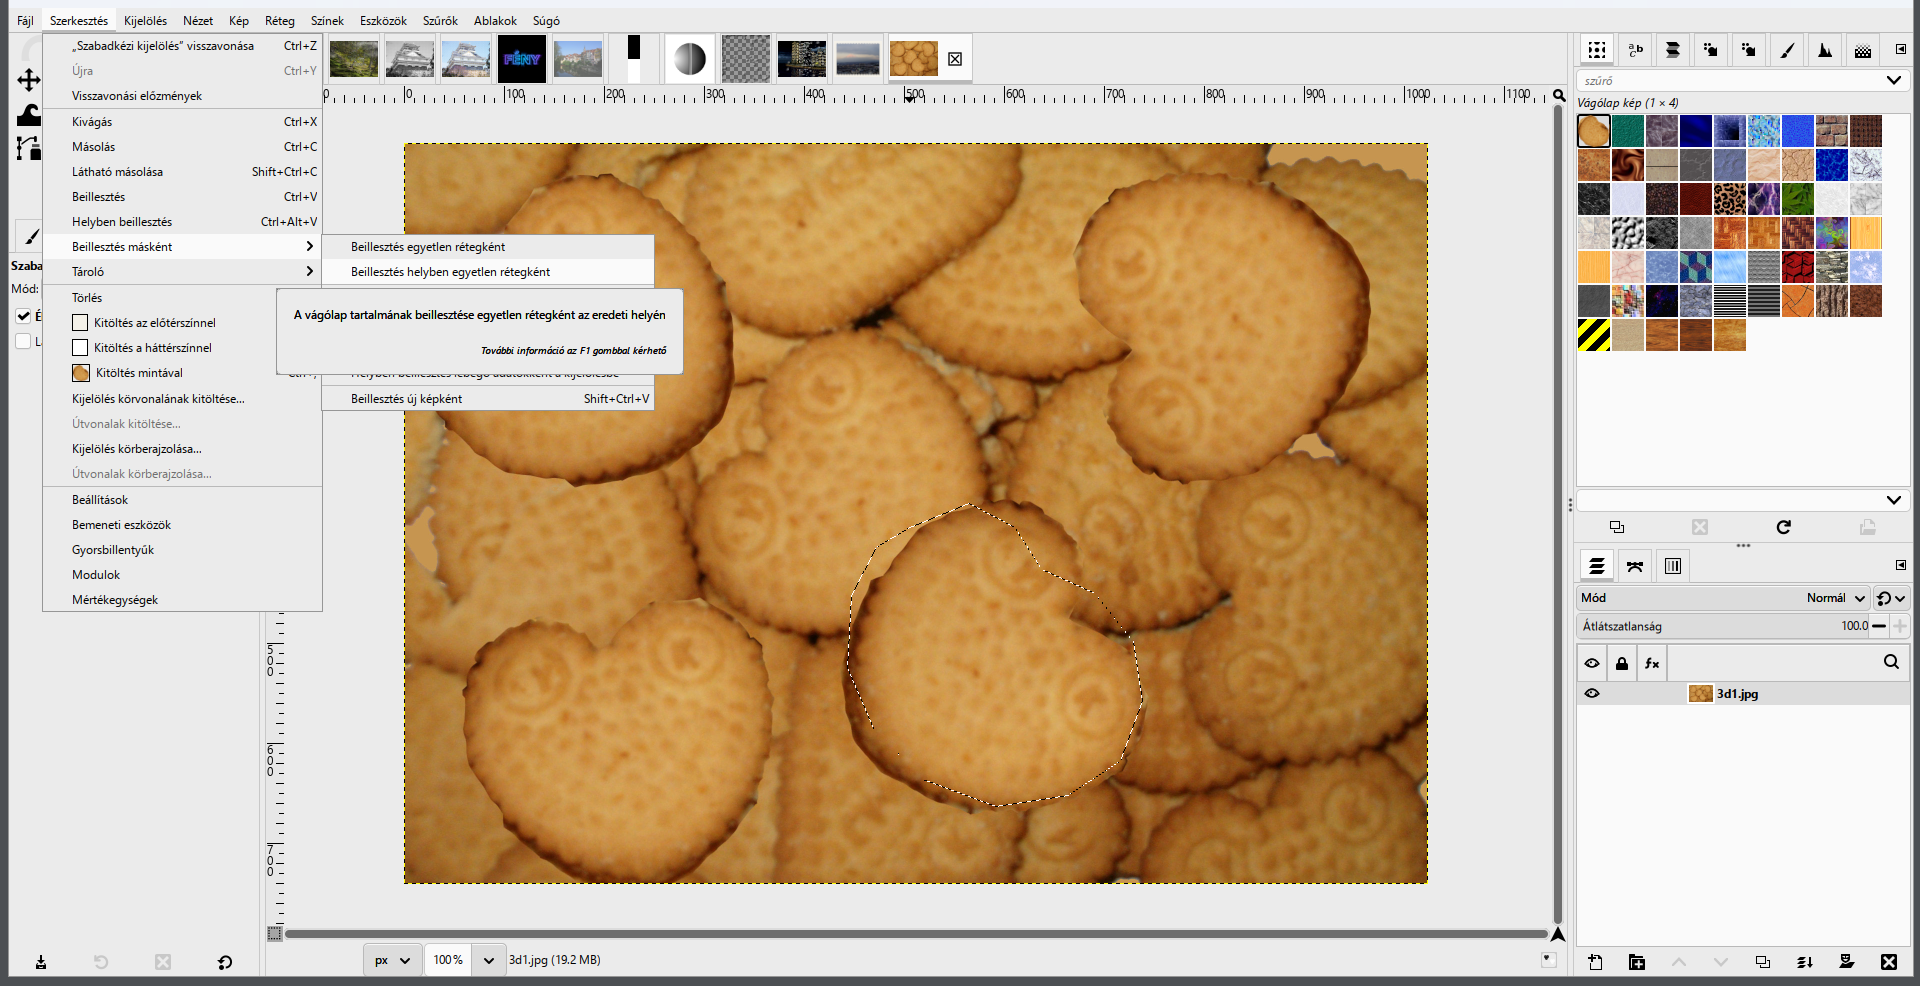Create a new layer
Image resolution: width=1920 pixels, height=986 pixels.
coord(1595,962)
